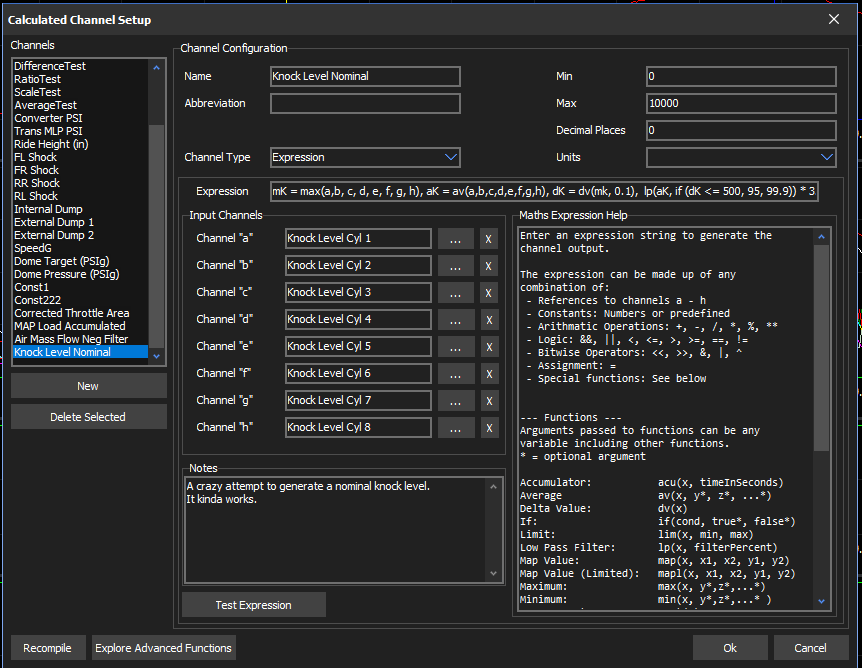Screen dimensions: 862x668
Task: Focus the Max value field
Action: click(741, 103)
